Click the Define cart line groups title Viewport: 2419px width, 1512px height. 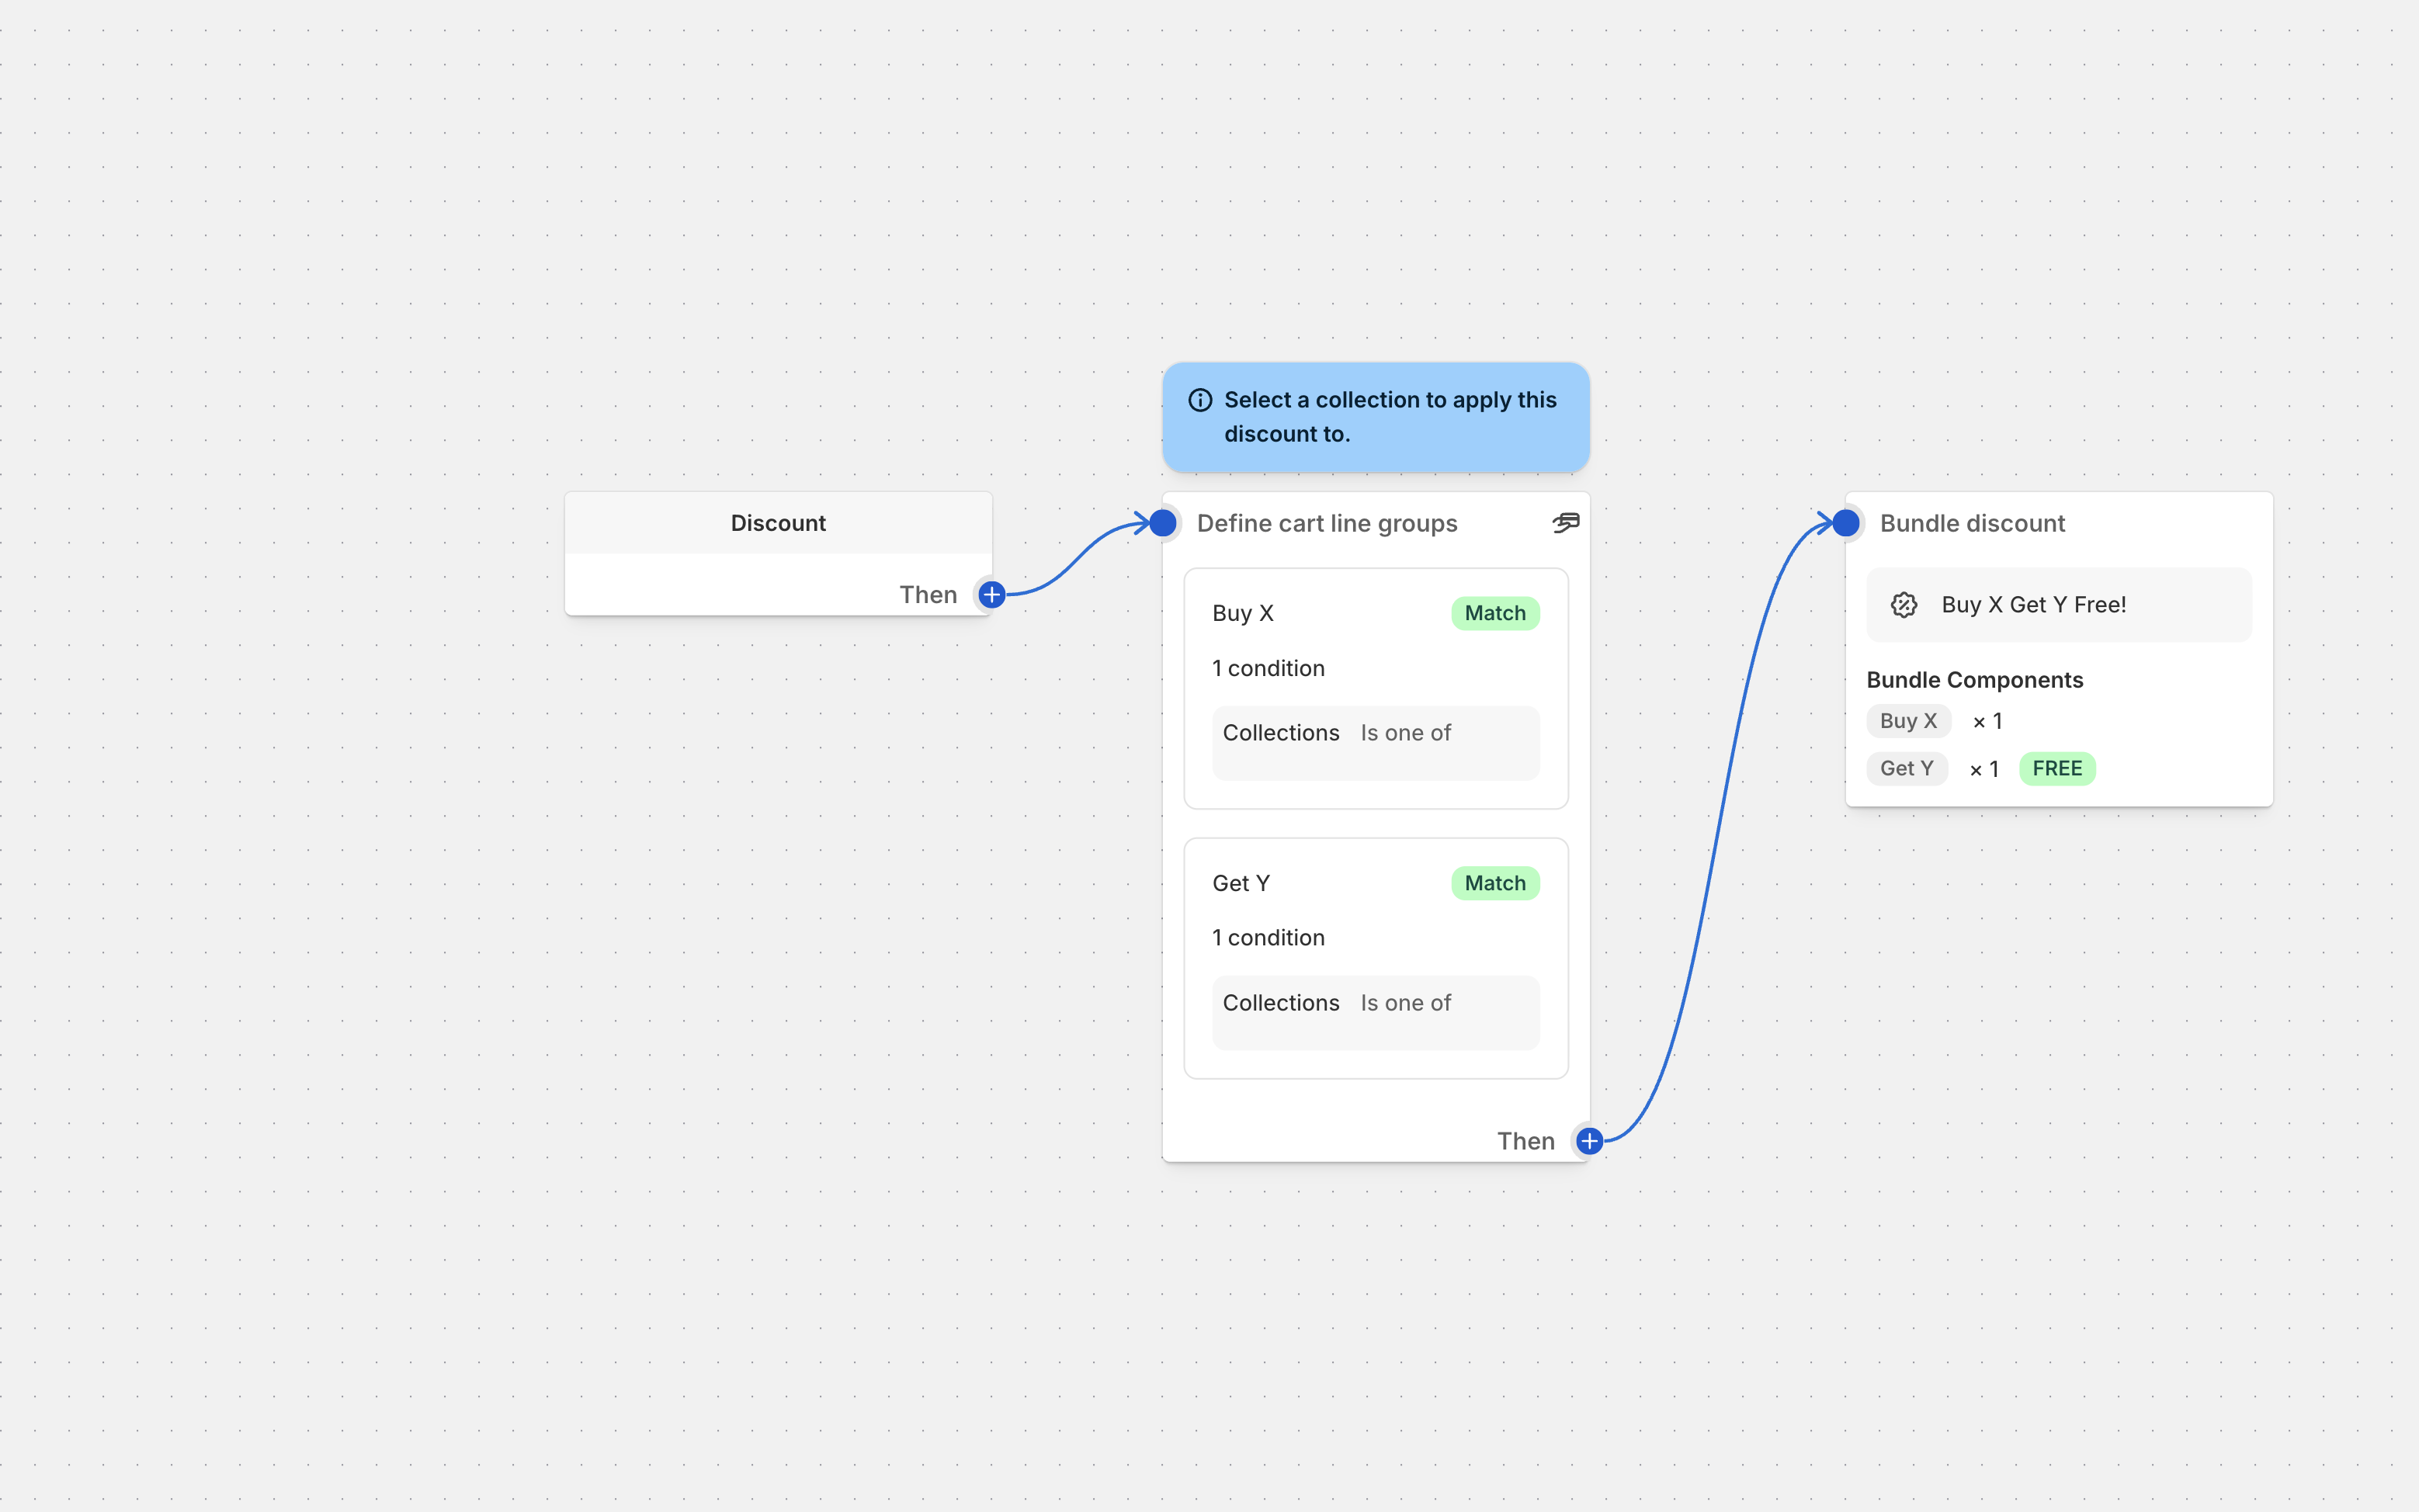[1327, 523]
